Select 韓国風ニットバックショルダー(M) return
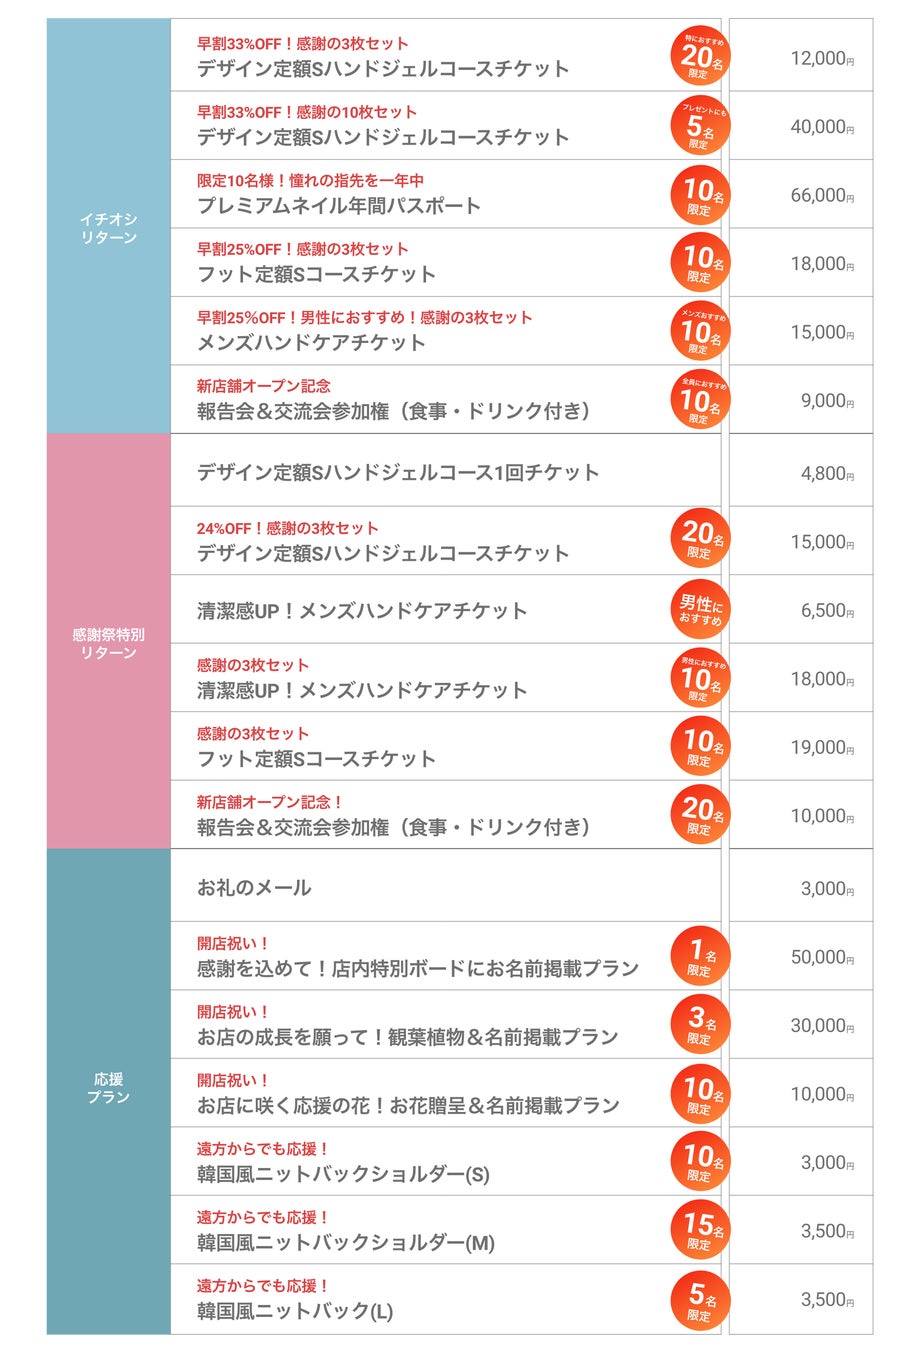Image resolution: width=920 pixels, height=1350 pixels. click(346, 1243)
